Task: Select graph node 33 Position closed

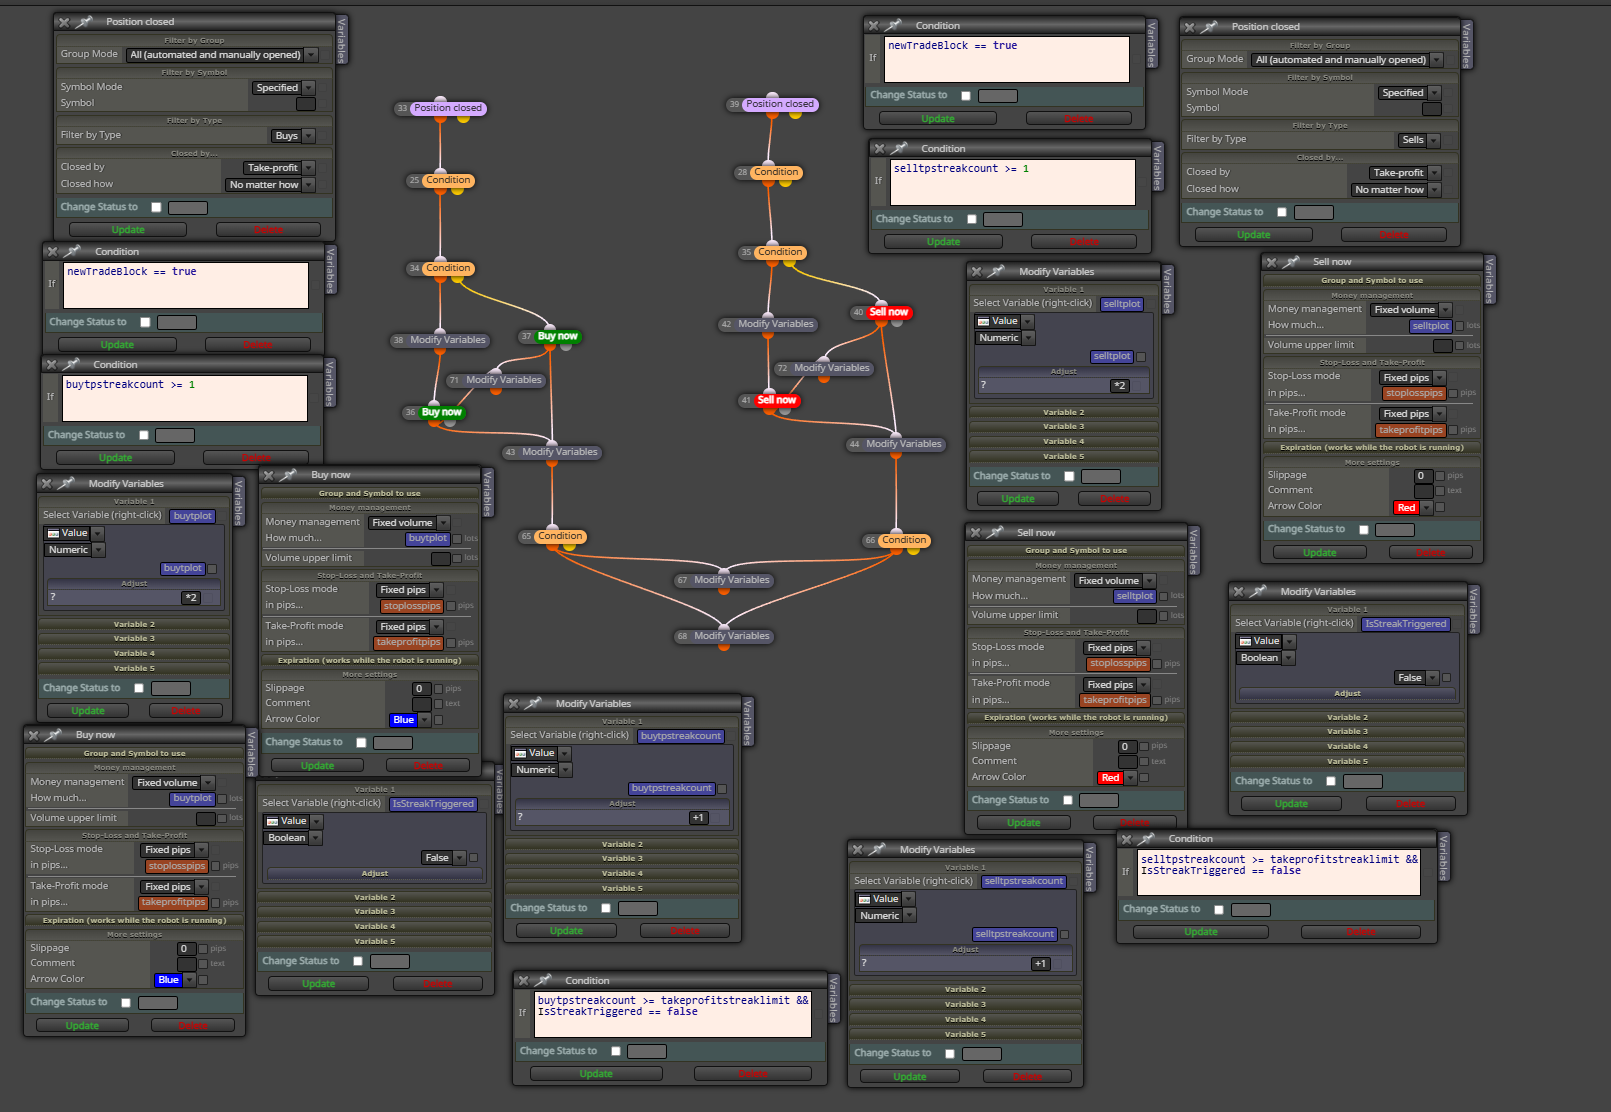Action: 448,108
